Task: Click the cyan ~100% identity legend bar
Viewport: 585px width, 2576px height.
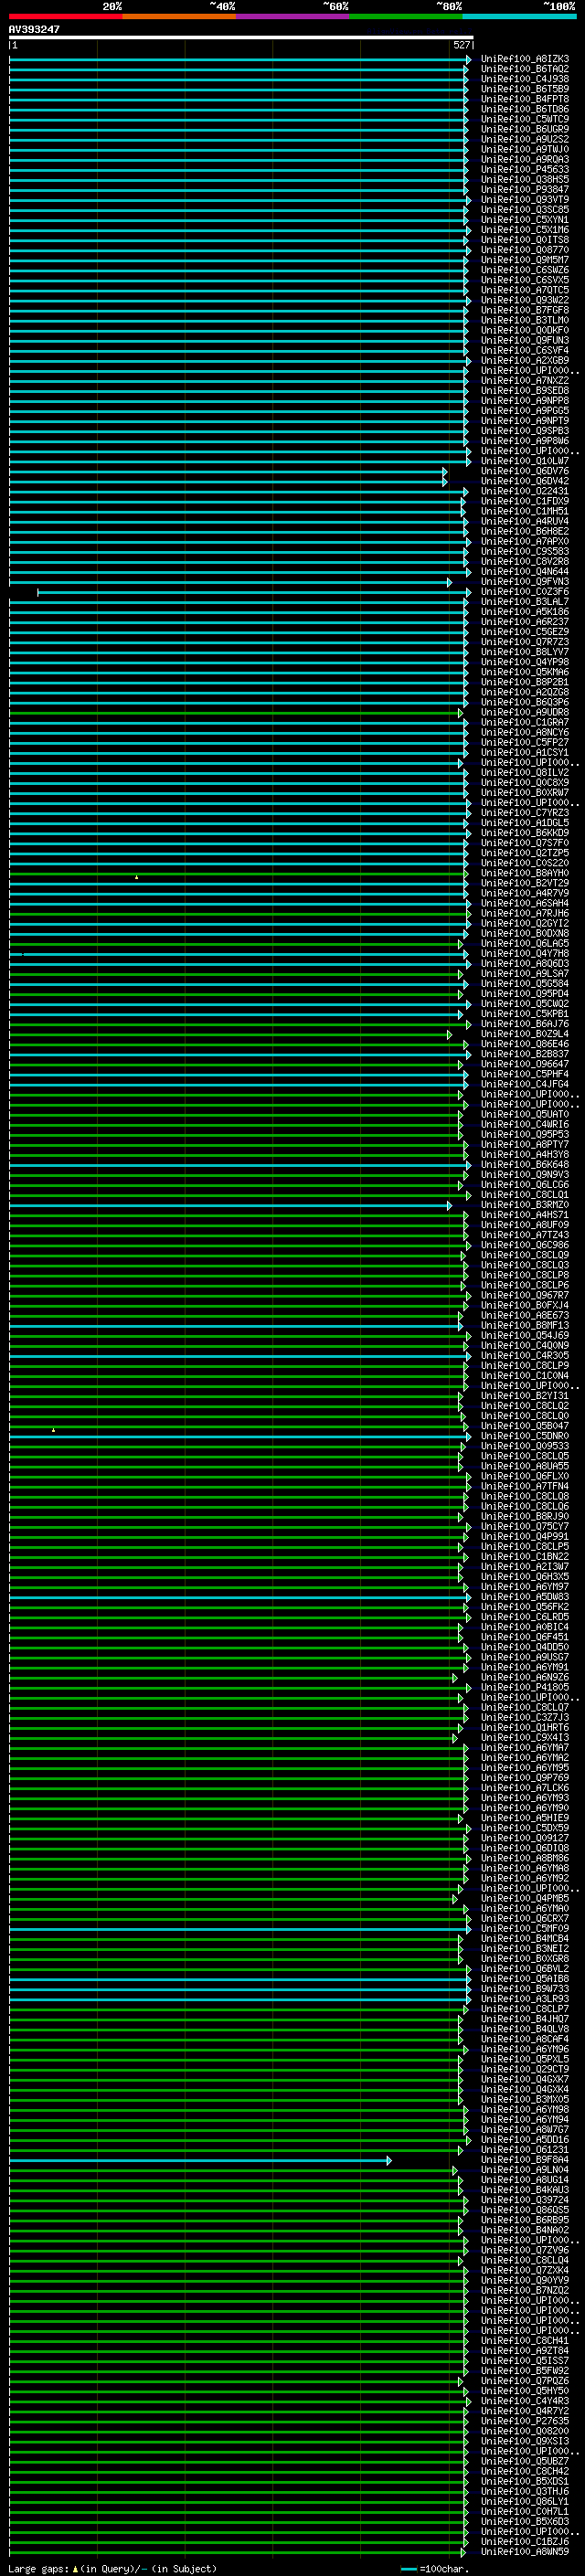Action: point(519,16)
